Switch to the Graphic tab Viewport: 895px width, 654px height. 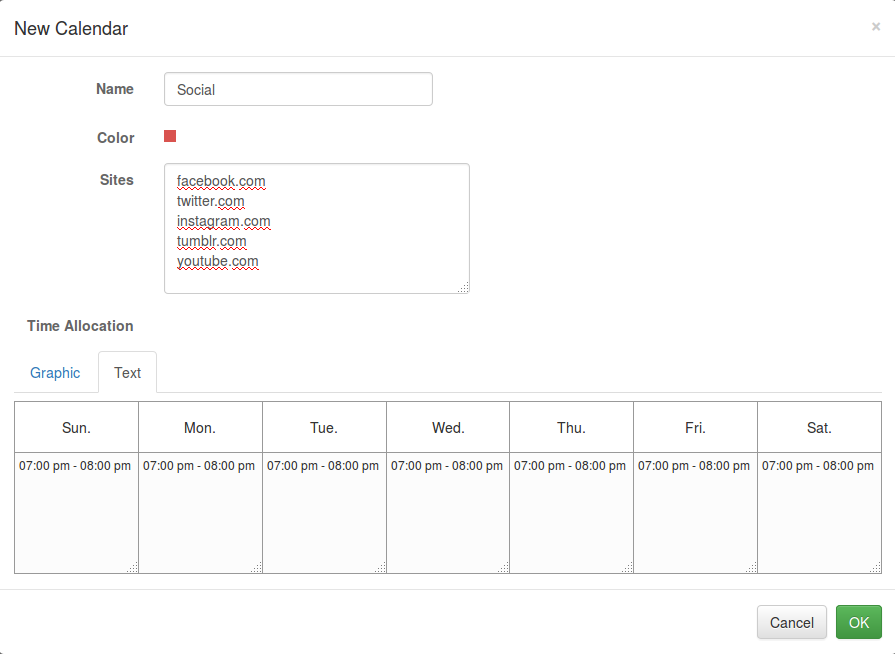click(x=55, y=373)
